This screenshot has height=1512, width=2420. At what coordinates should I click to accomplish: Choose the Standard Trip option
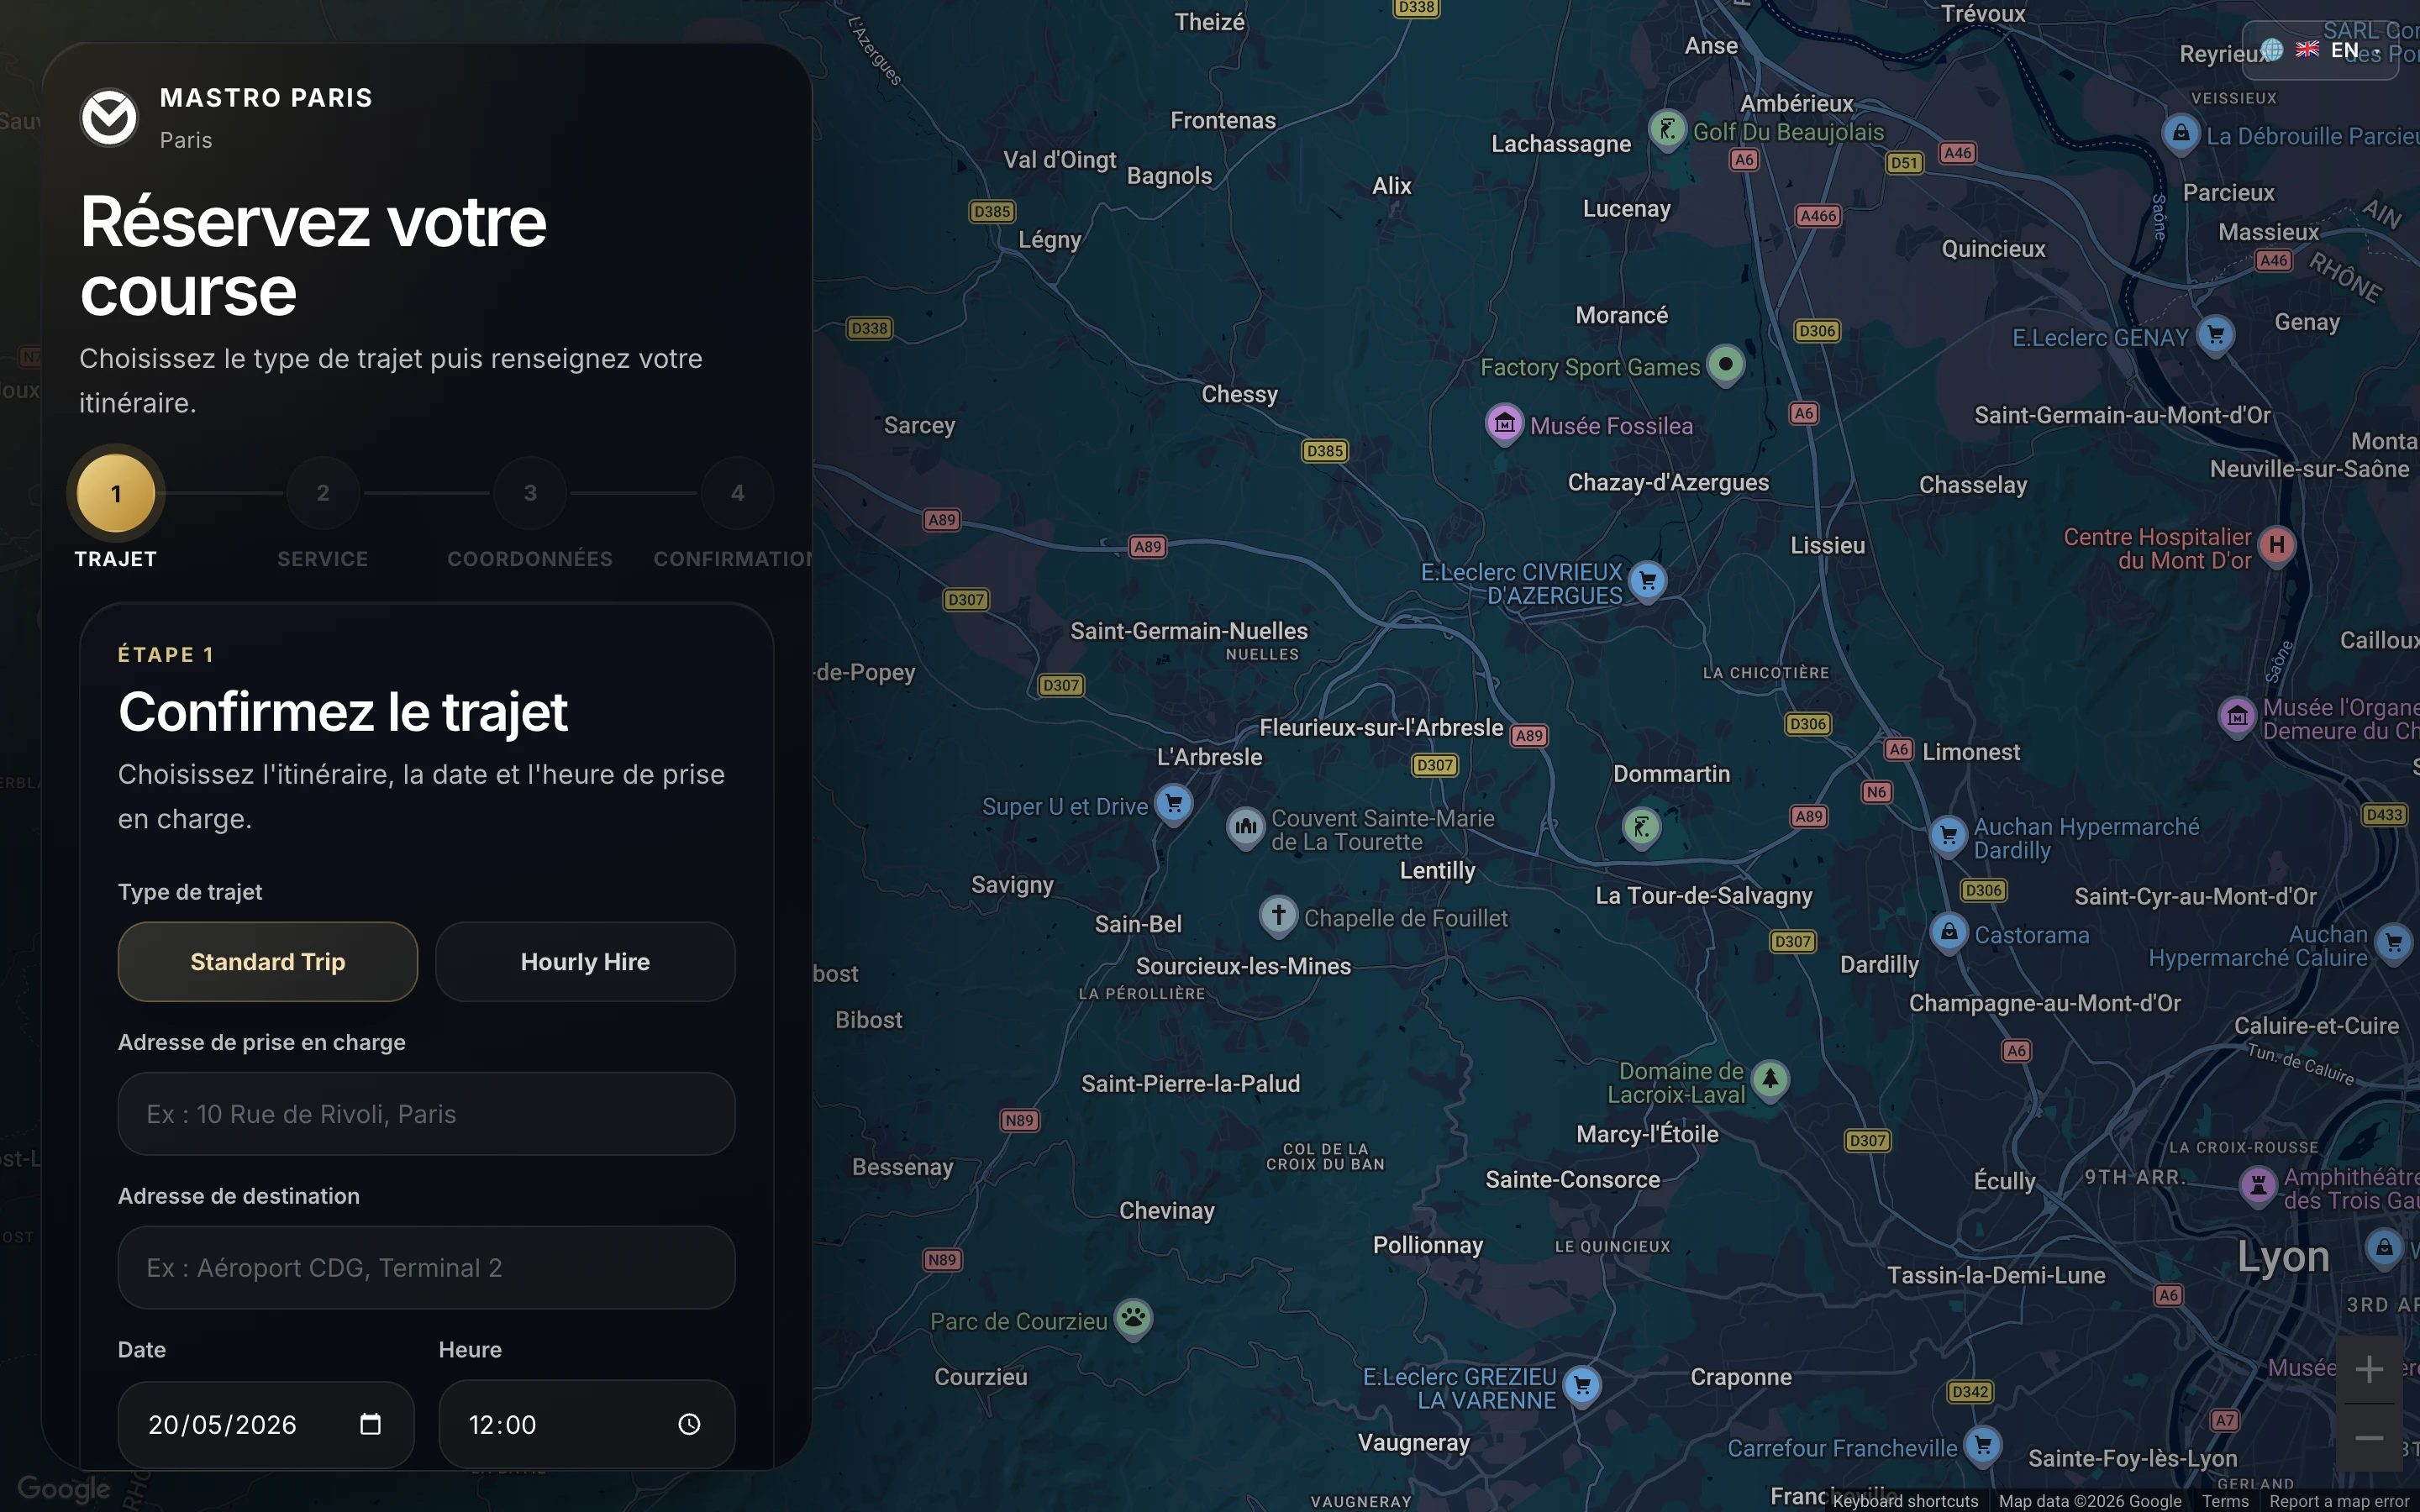click(268, 962)
